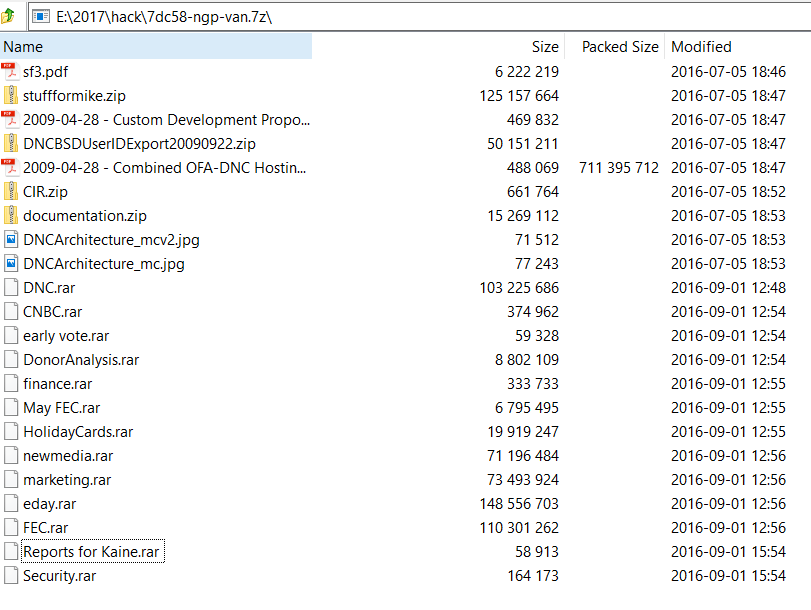Click the DNCArchitecture_mcv2.jpg image icon

tap(10, 240)
